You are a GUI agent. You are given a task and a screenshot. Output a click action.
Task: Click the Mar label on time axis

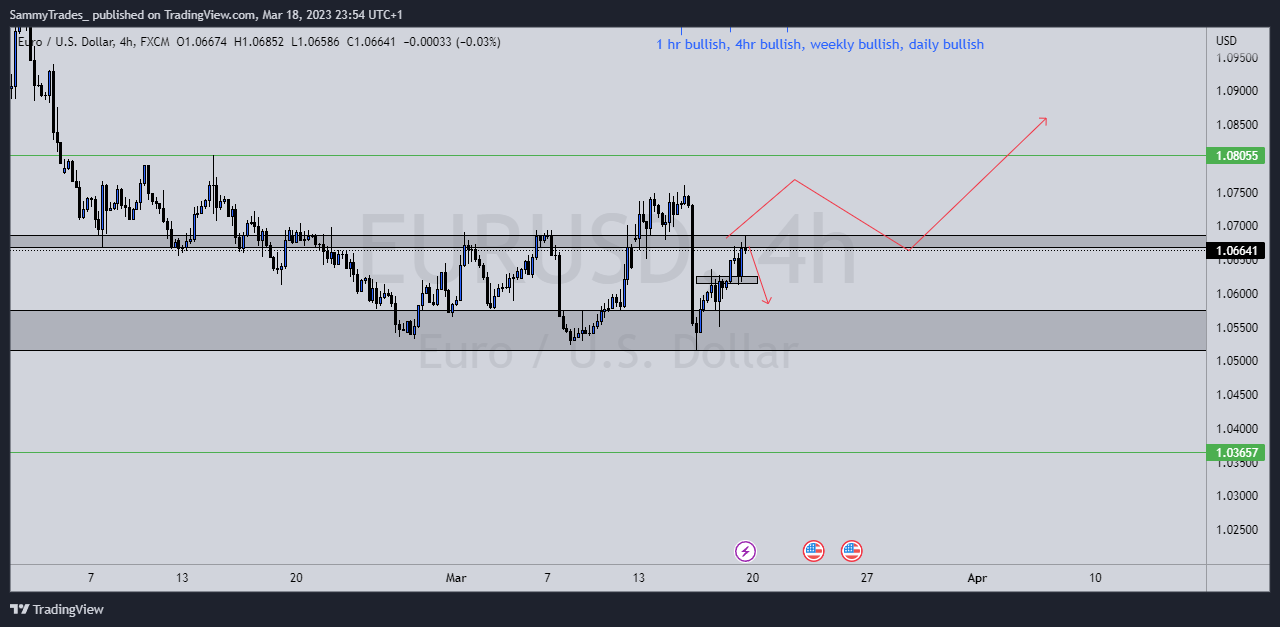(456, 578)
